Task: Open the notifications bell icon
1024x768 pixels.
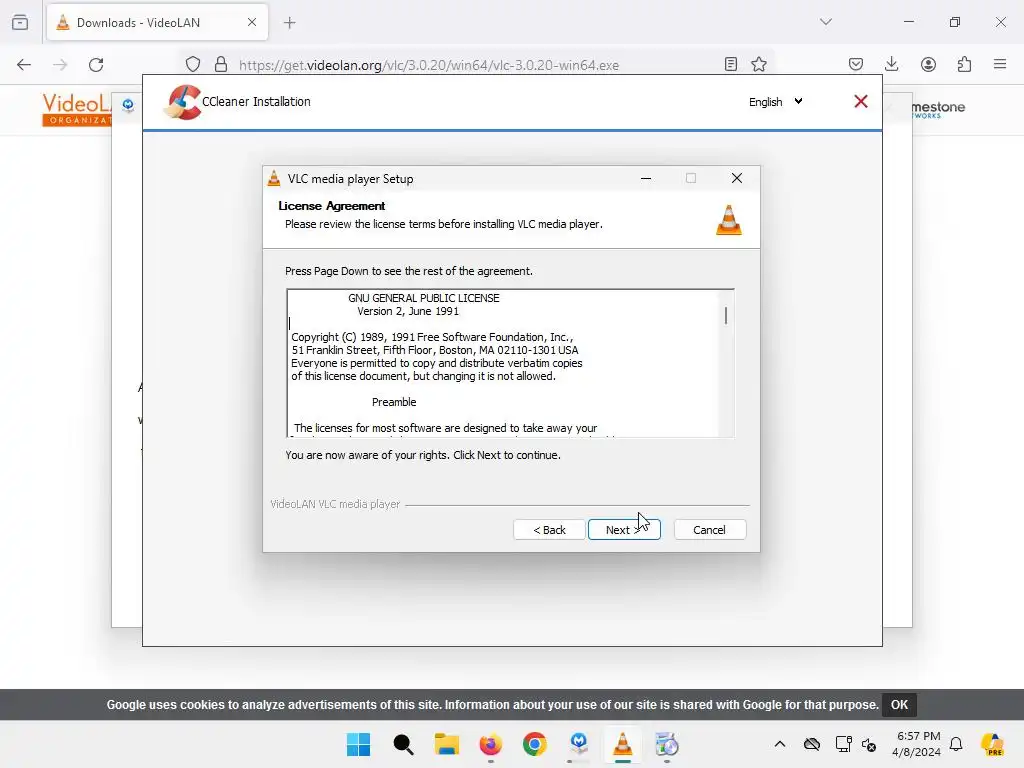Action: (956, 744)
